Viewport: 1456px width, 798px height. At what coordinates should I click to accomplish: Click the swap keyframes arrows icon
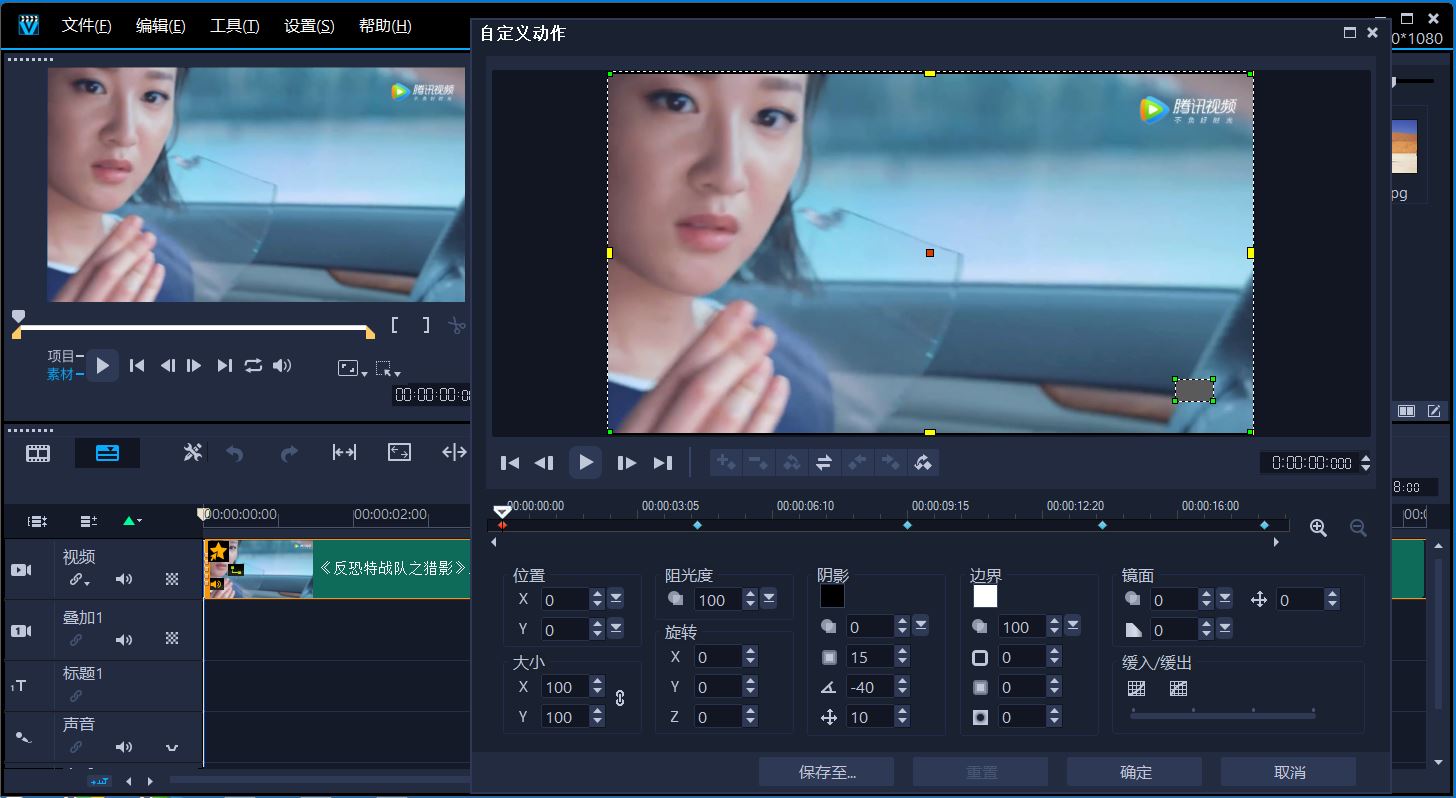(824, 462)
